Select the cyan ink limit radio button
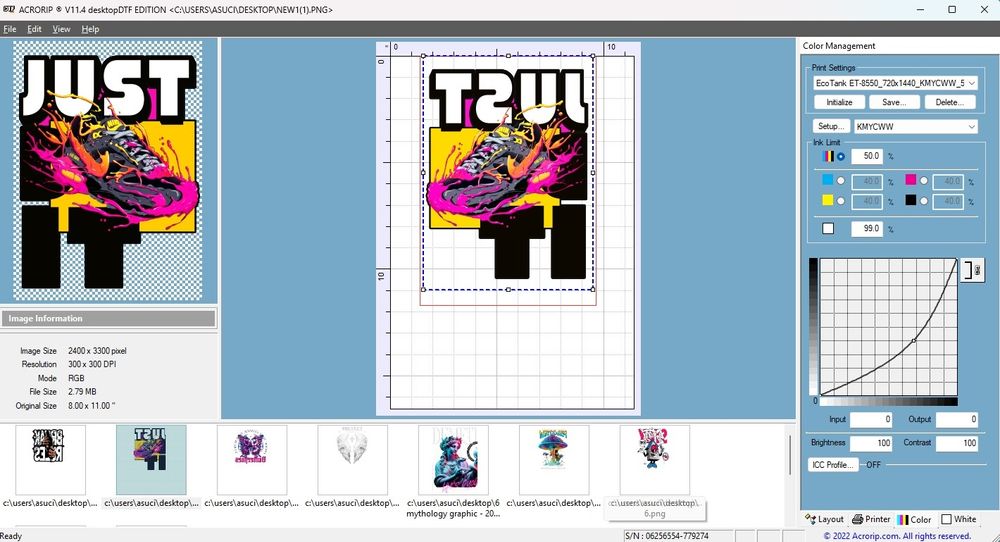This screenshot has width=1000, height=542. [x=841, y=181]
